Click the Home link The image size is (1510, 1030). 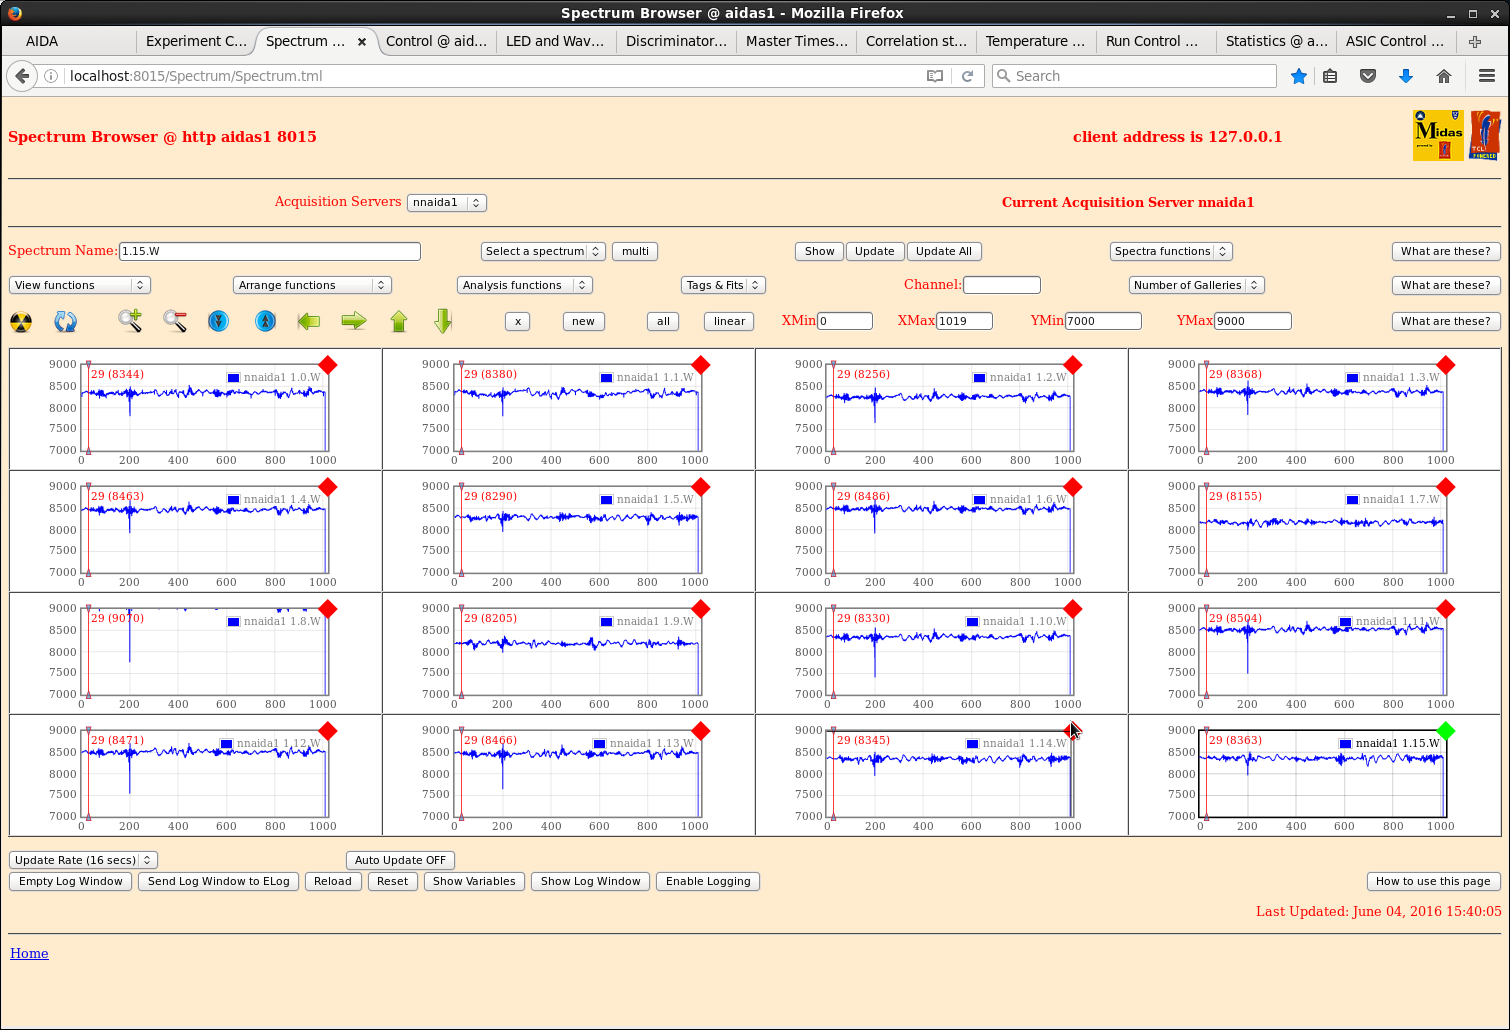click(29, 953)
